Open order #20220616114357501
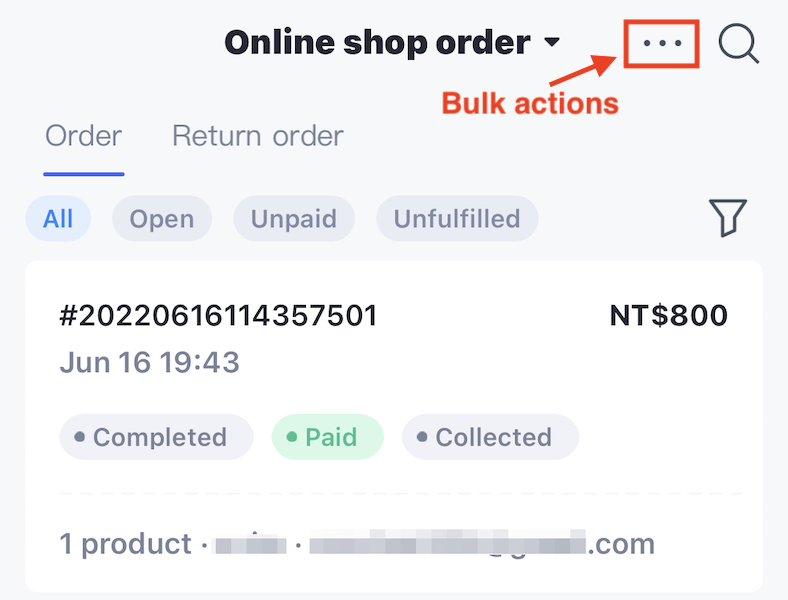Viewport: 788px width, 600px height. coord(218,316)
